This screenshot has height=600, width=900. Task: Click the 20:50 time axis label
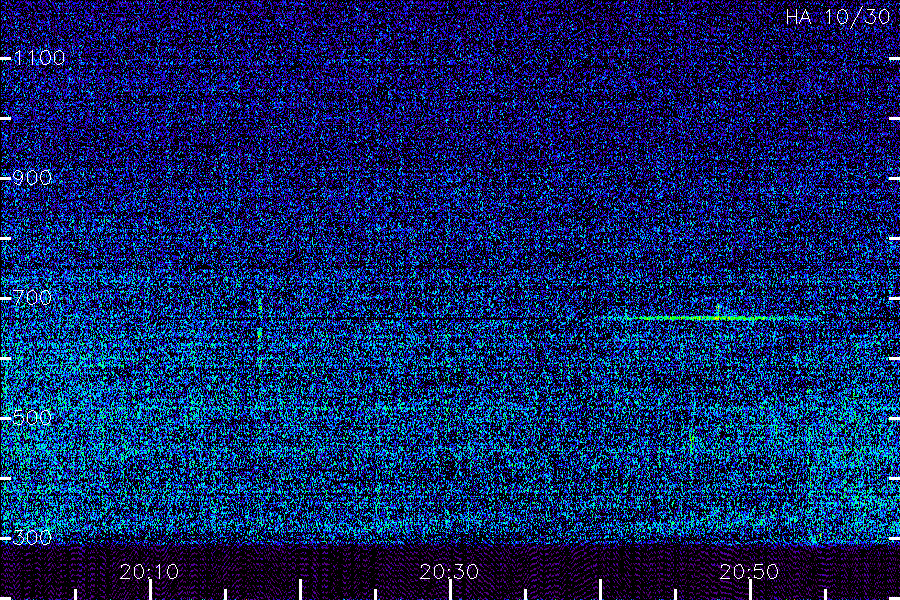click(x=750, y=572)
